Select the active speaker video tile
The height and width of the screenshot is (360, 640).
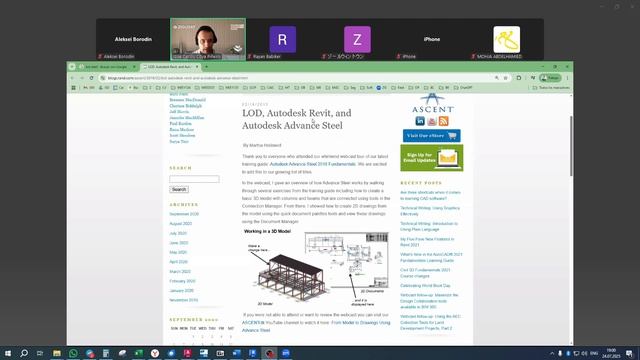click(208, 40)
